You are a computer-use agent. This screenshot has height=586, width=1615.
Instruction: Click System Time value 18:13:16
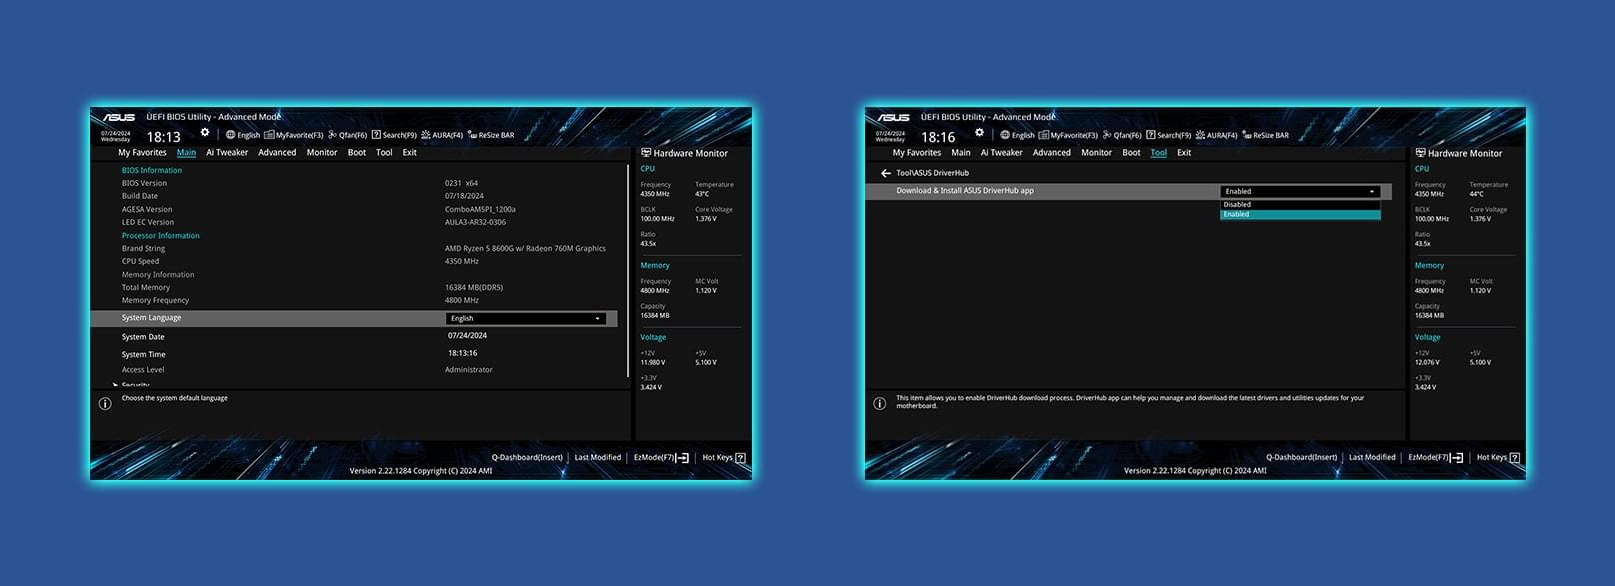pyautogui.click(x=462, y=353)
